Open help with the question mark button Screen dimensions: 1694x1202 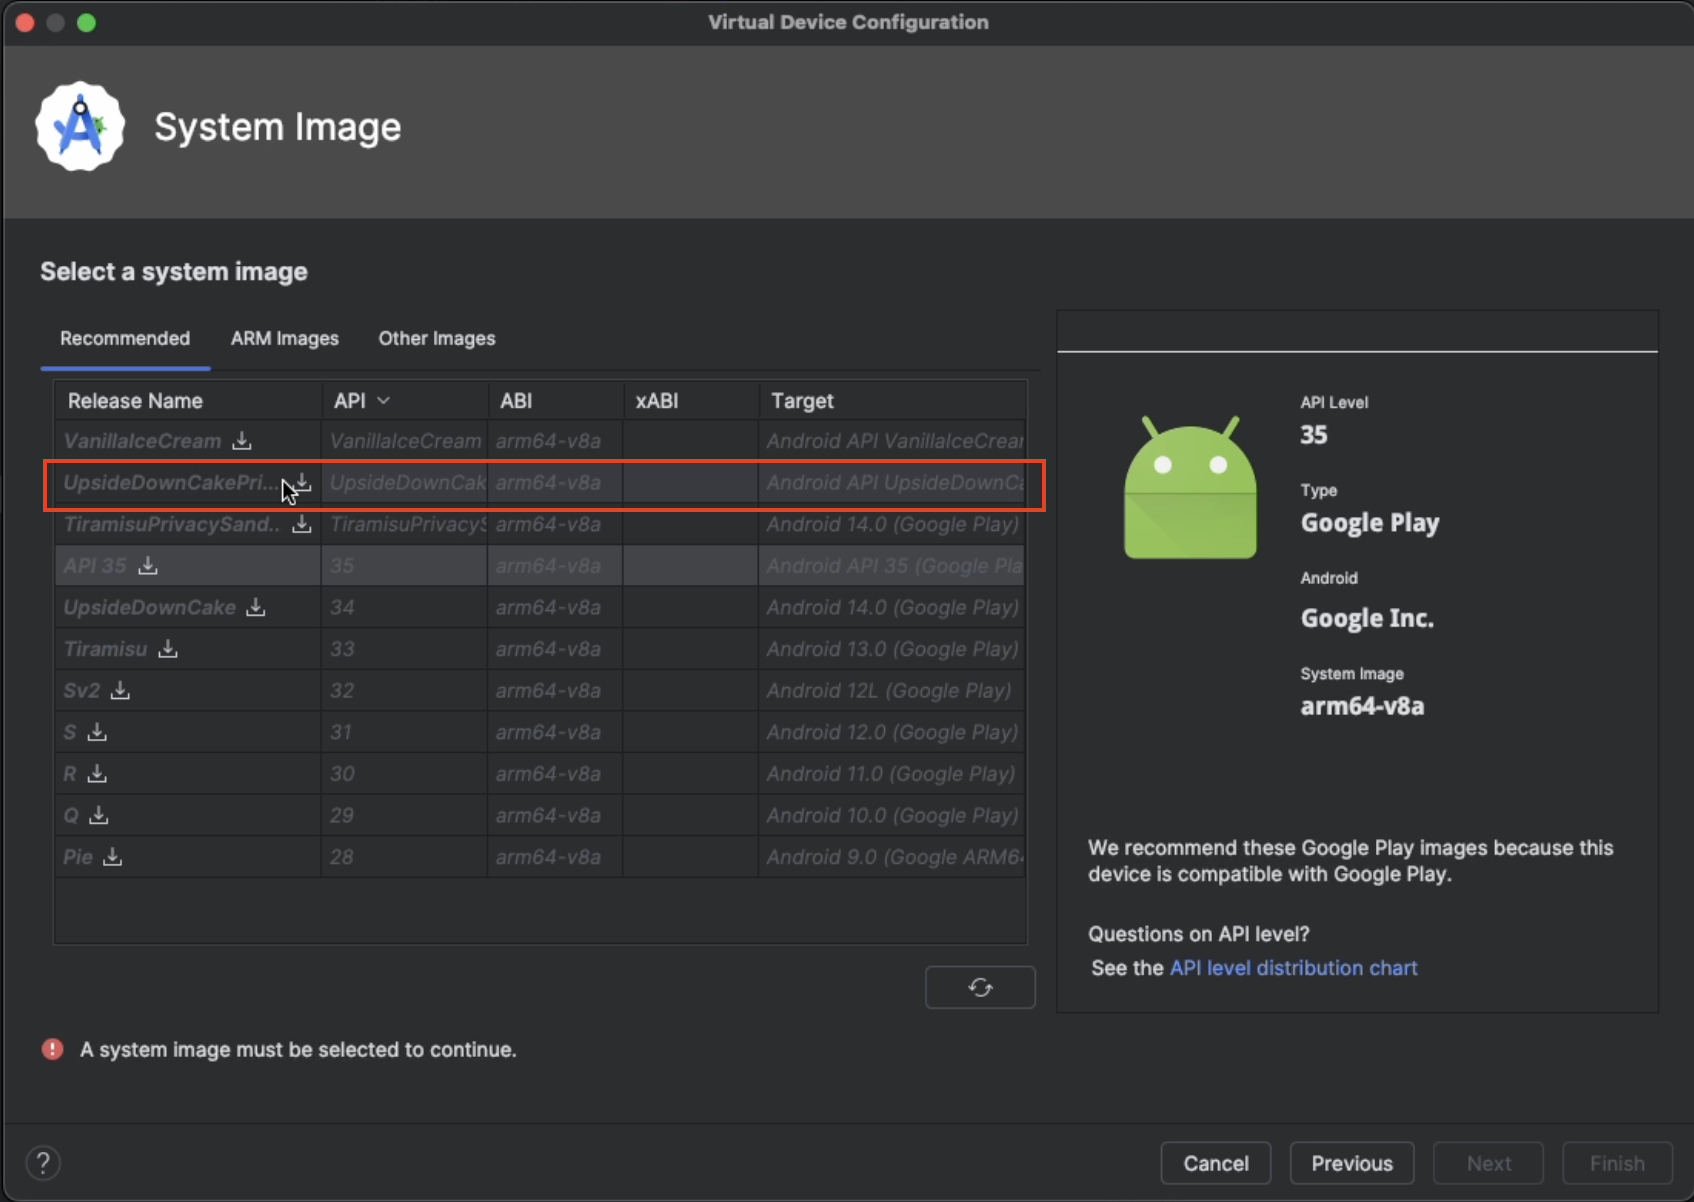tap(43, 1163)
